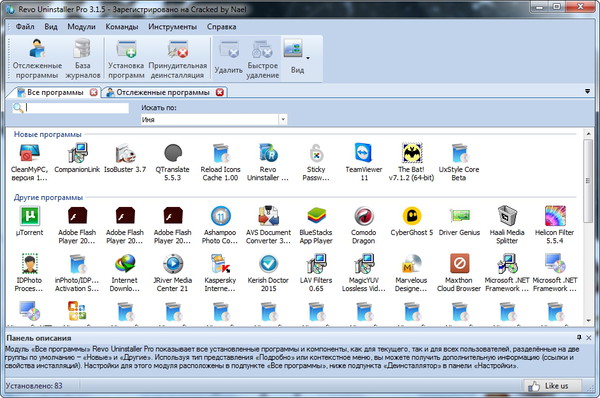Close the Панель описания panel

click(x=589, y=338)
